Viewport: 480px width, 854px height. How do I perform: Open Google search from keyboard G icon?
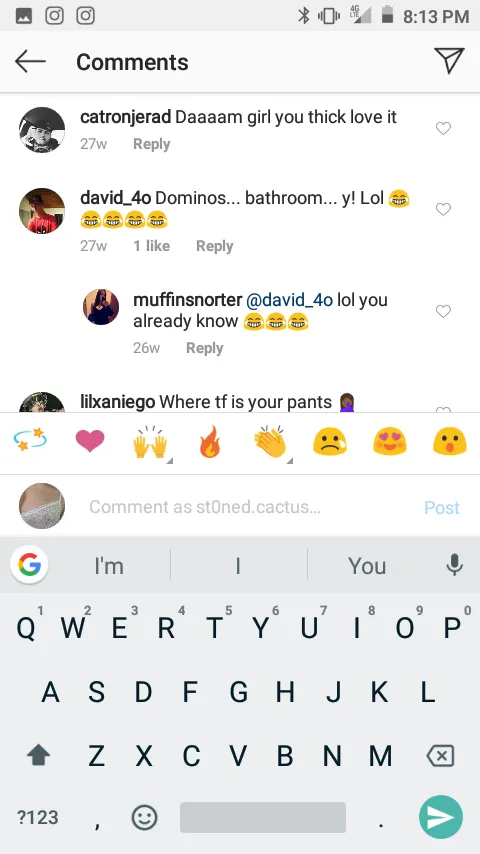coord(29,565)
